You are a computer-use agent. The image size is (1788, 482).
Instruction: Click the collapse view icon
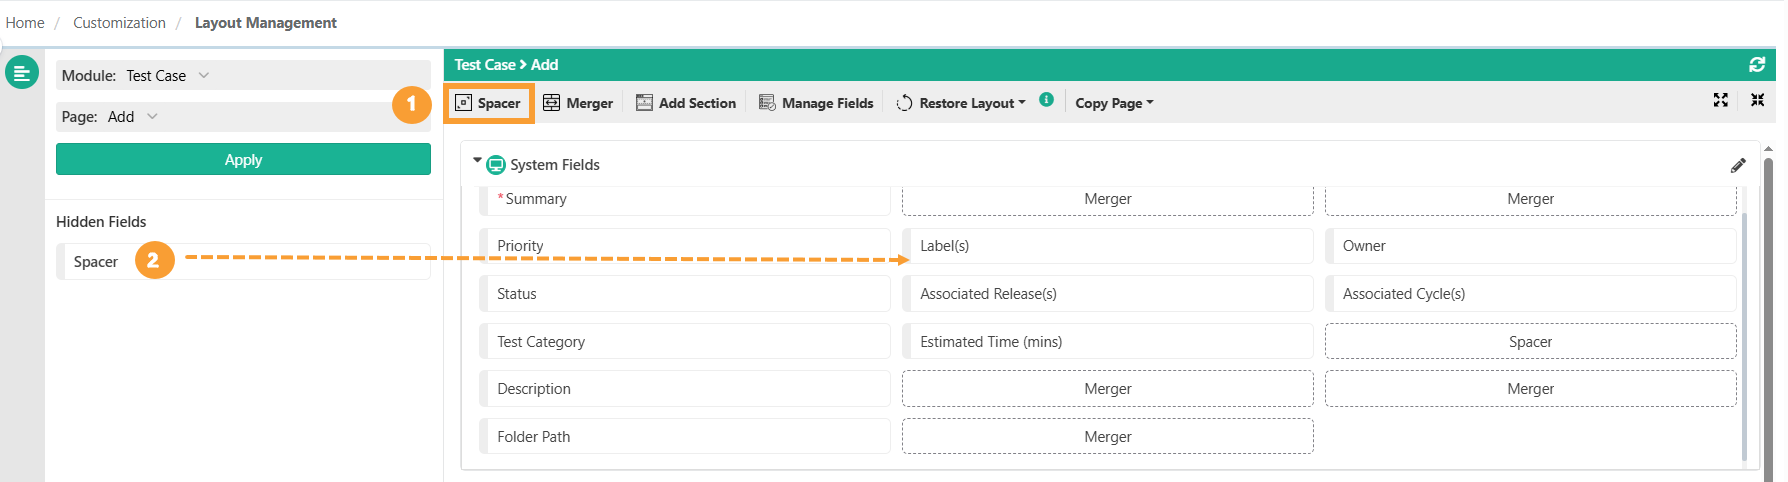(x=1757, y=100)
